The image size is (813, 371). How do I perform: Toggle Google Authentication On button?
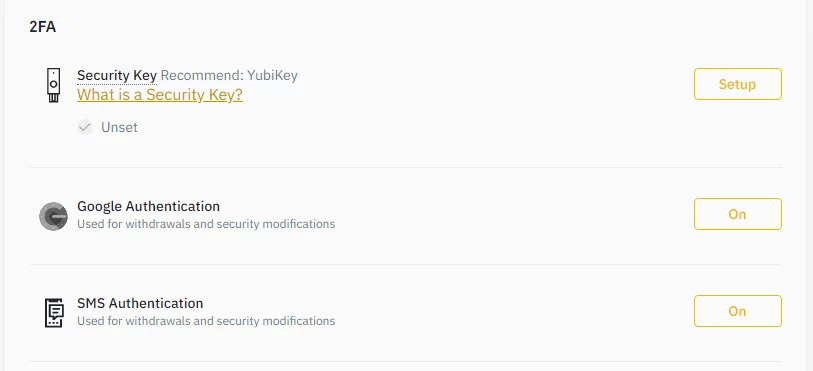737,214
